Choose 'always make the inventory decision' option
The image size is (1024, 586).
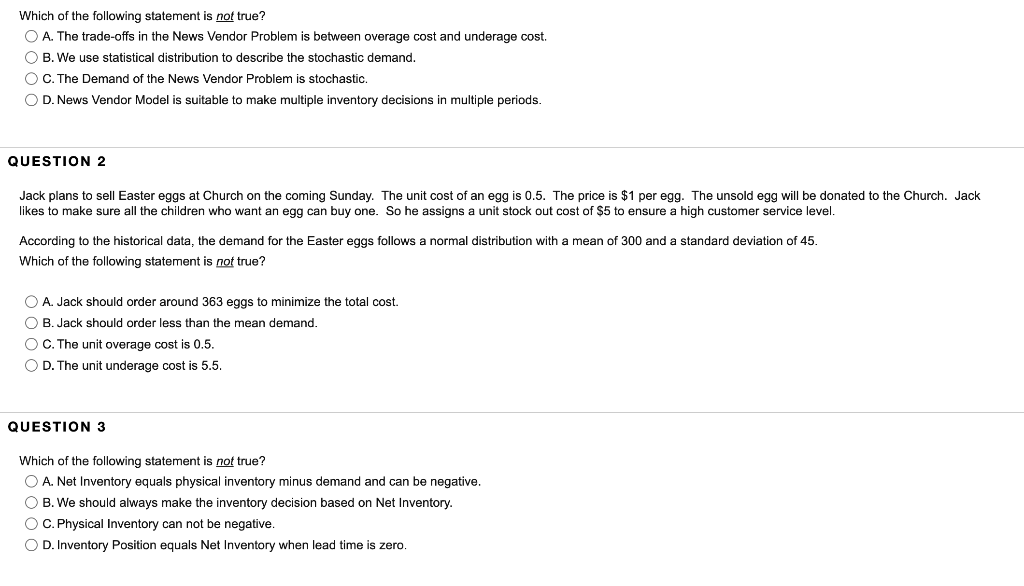click(33, 502)
